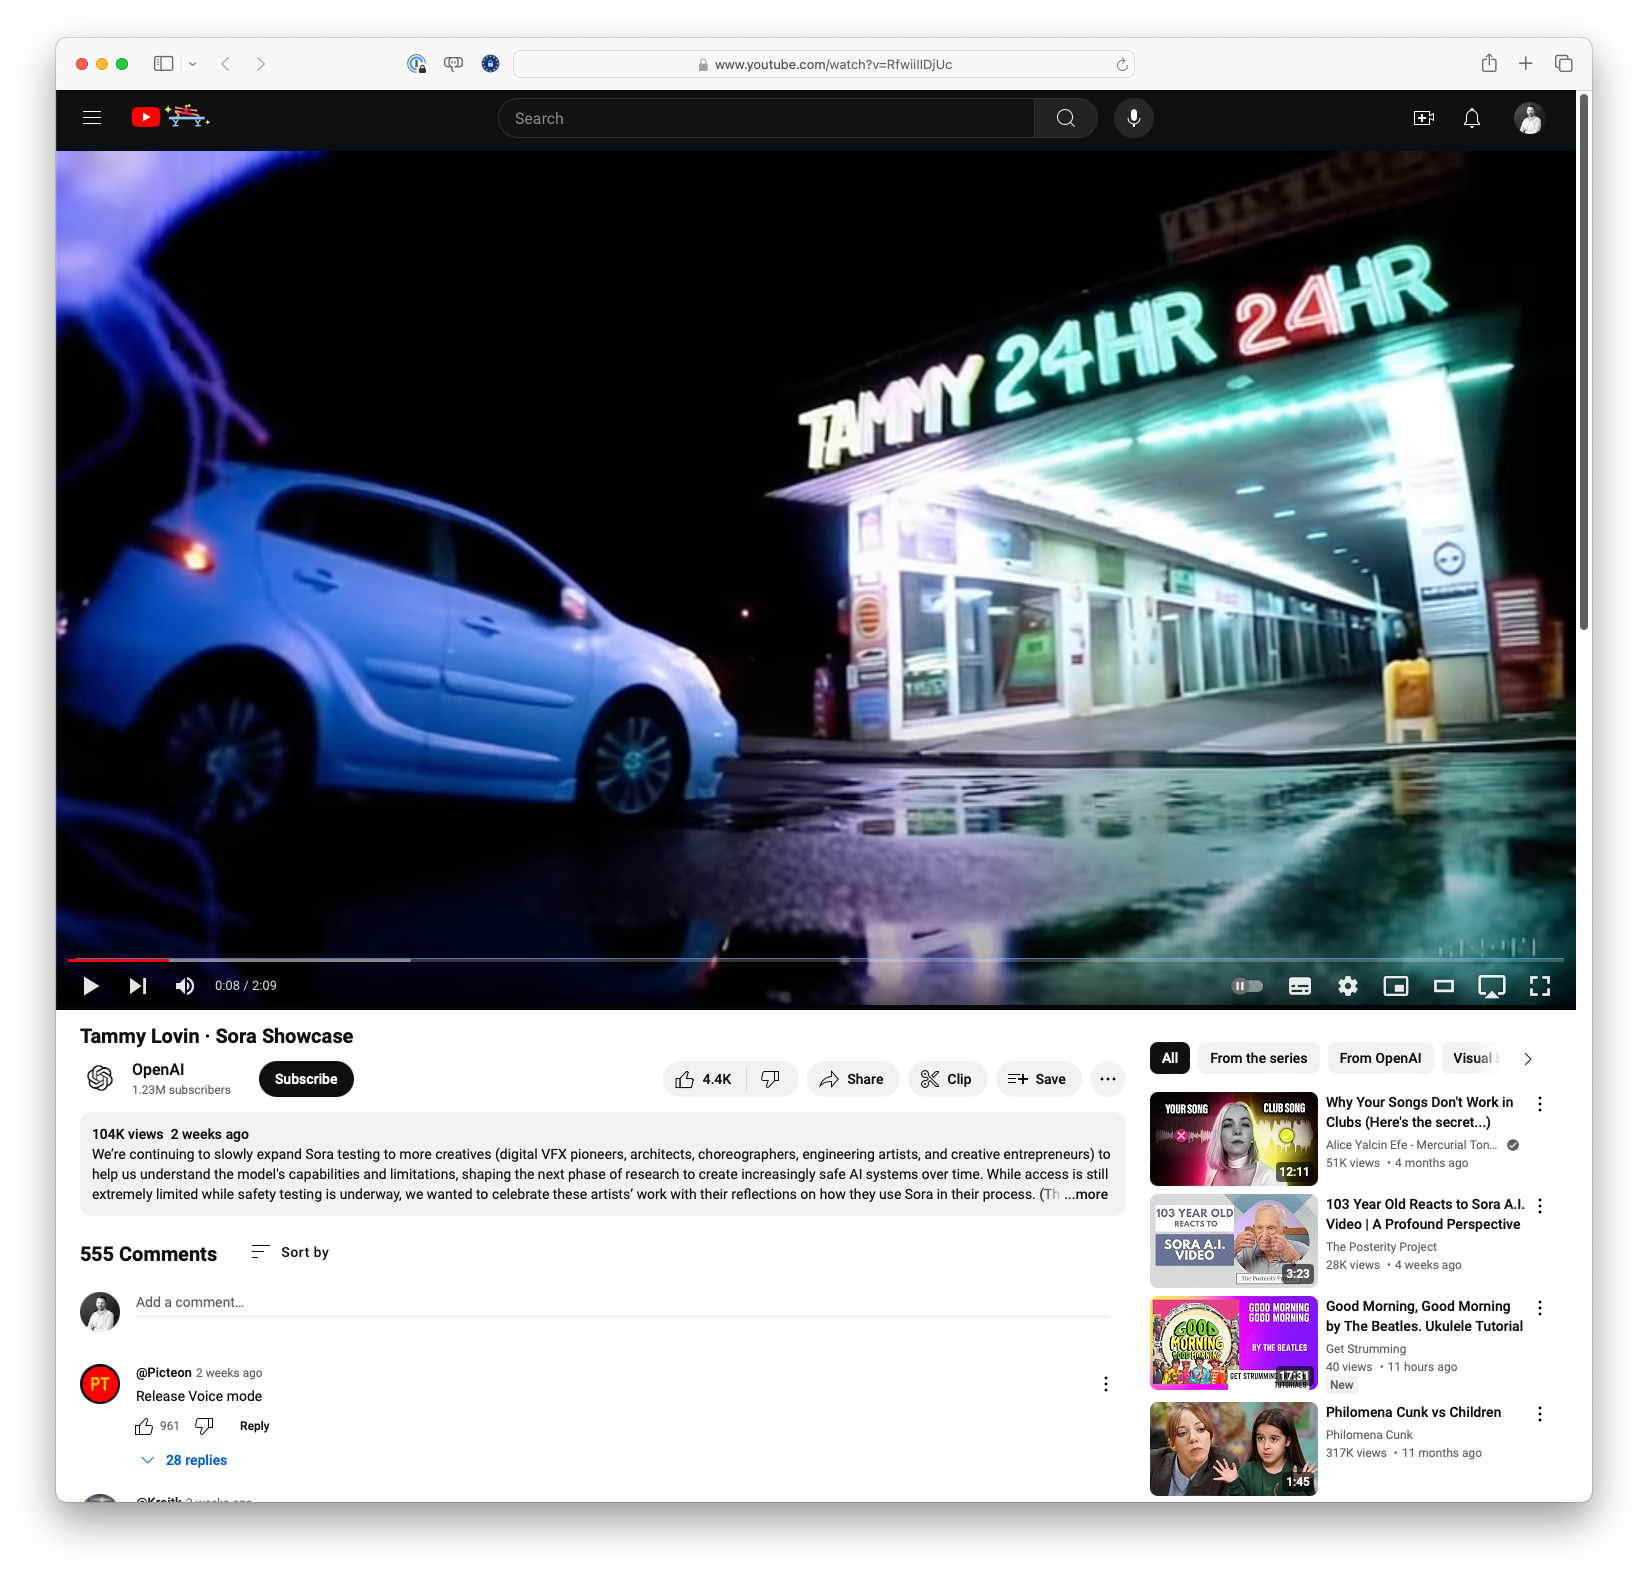The width and height of the screenshot is (1648, 1576).
Task: Subscribe to the OpenAI channel
Action: pyautogui.click(x=306, y=1079)
